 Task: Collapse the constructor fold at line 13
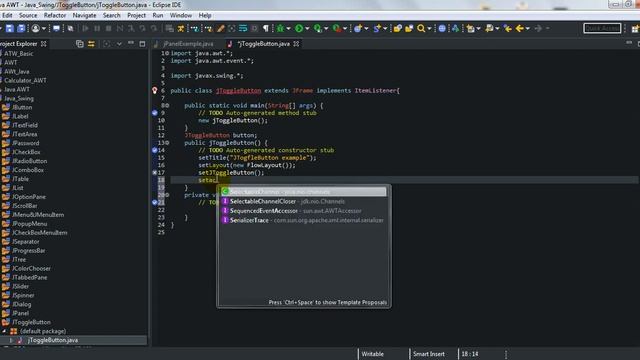pyautogui.click(x=167, y=143)
